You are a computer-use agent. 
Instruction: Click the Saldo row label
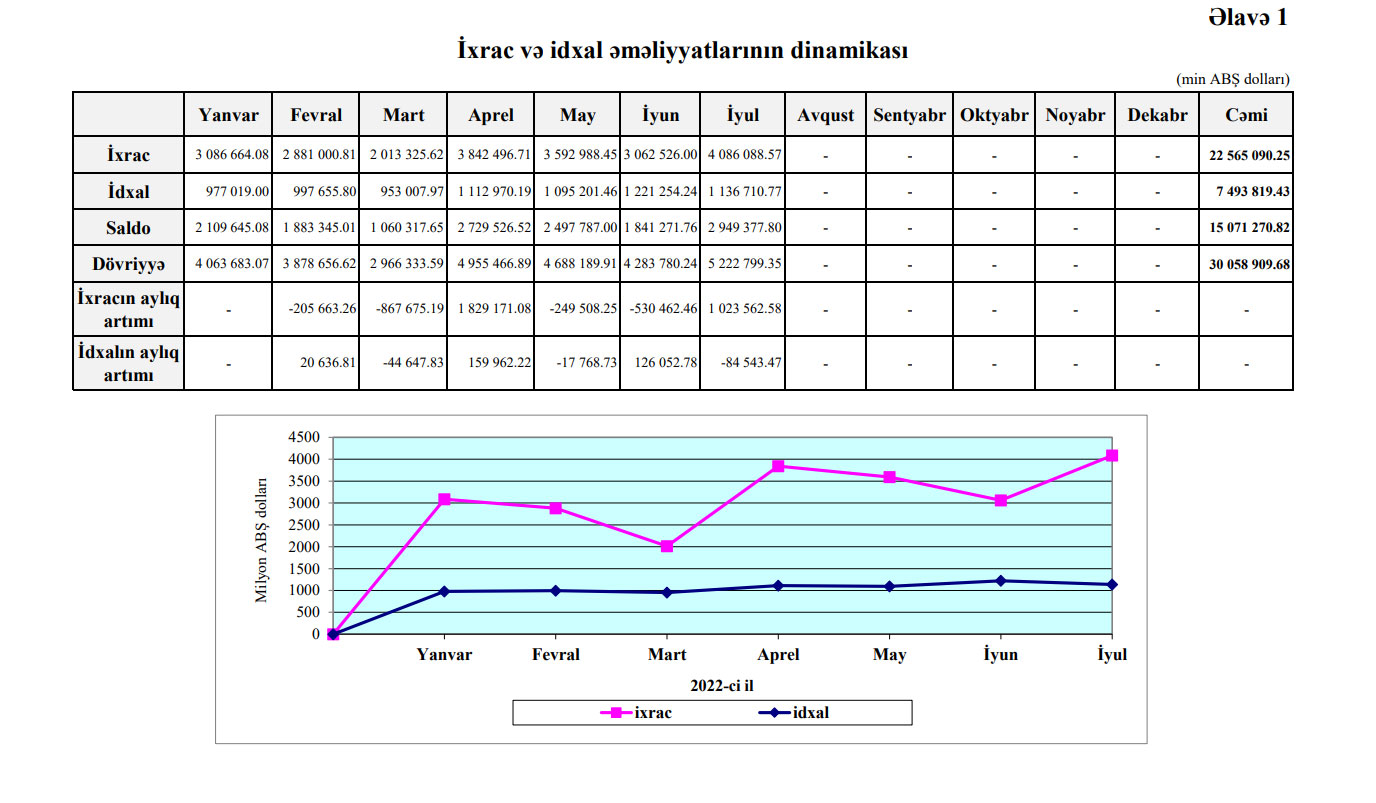[128, 228]
